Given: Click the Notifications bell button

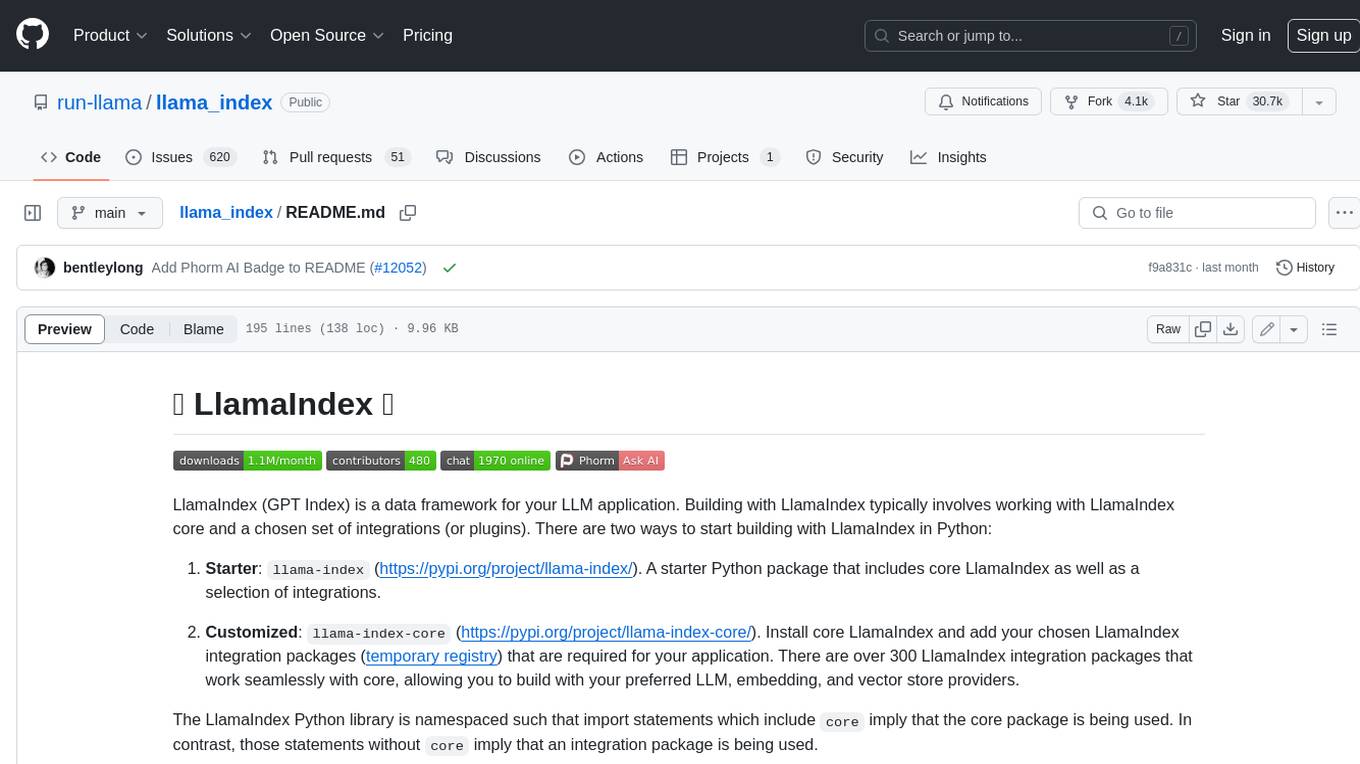Looking at the screenshot, I should [983, 102].
